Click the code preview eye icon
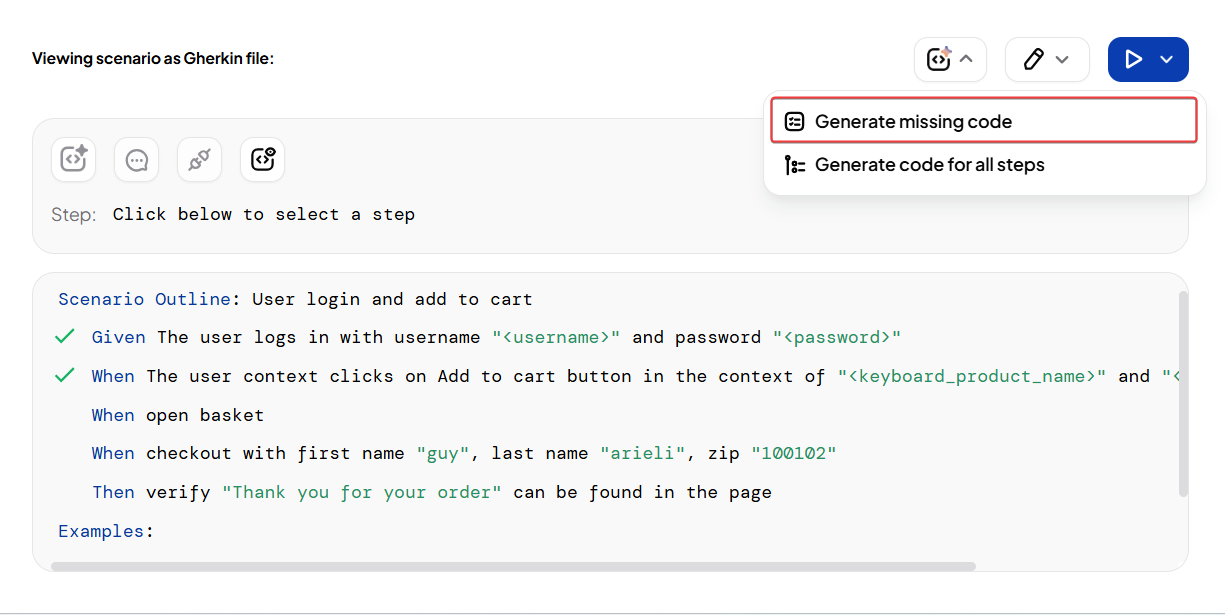Screen dimensions: 1225x615 pos(262,160)
